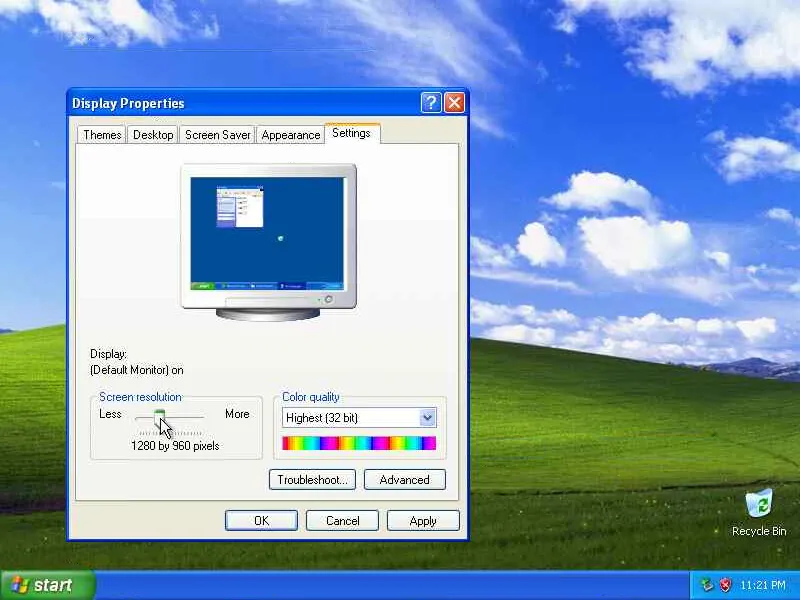The width and height of the screenshot is (800, 600).
Task: Click the Screen resolution slider handle
Action: (160, 418)
